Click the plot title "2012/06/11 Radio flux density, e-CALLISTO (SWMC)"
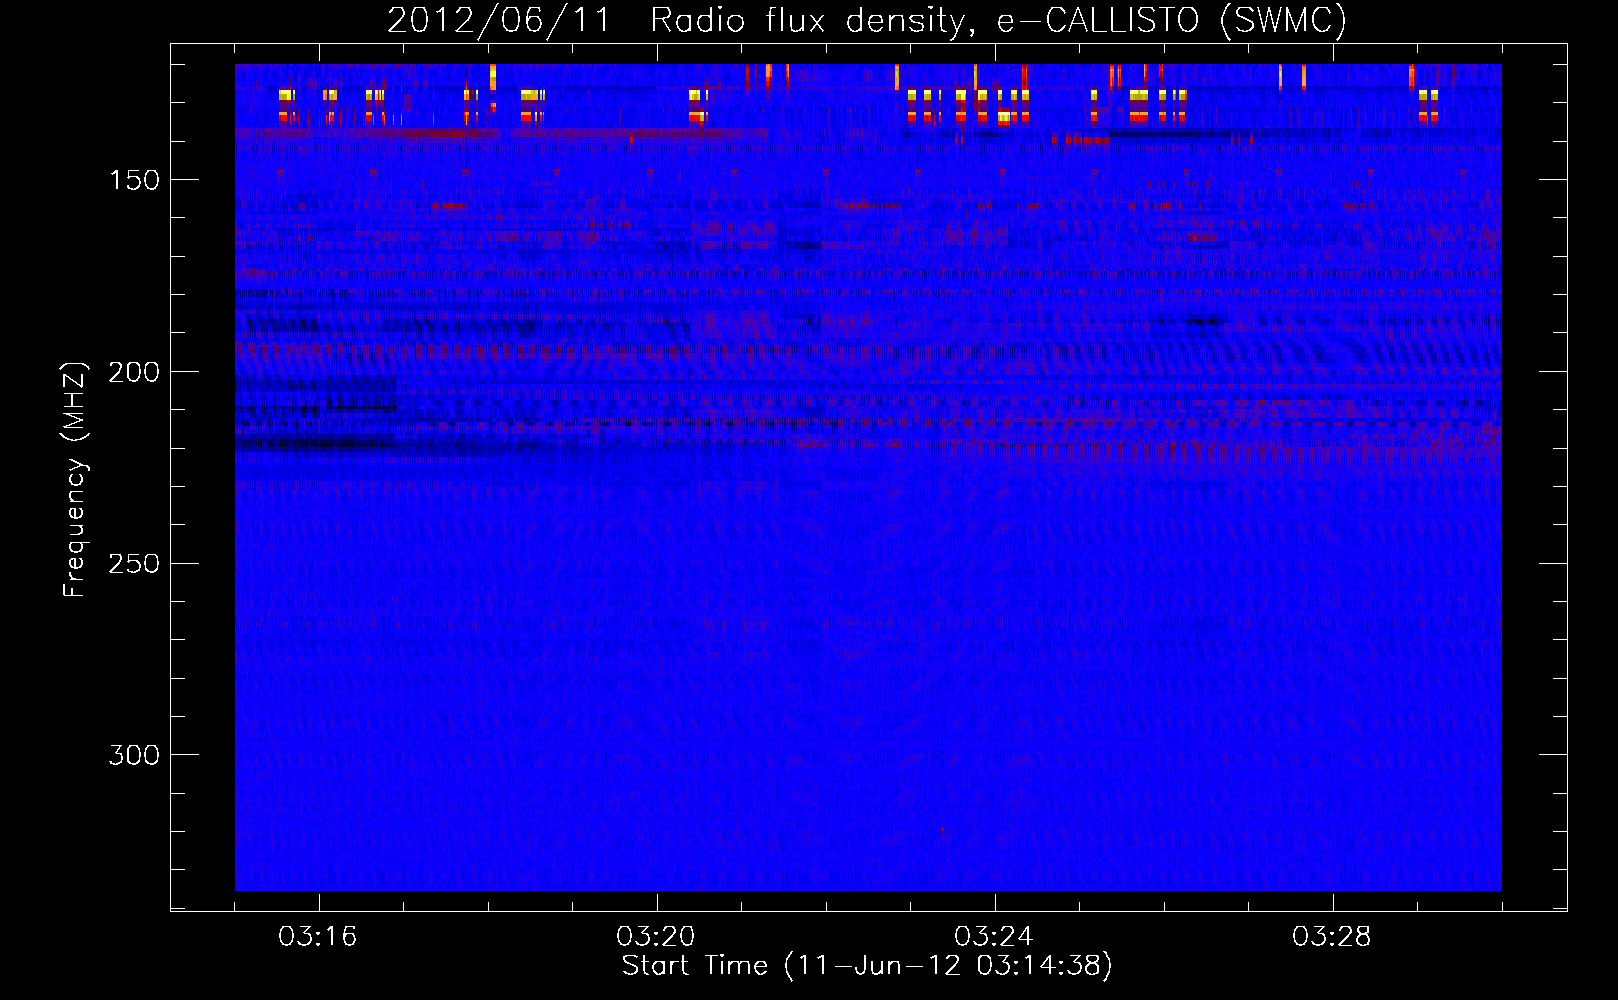Screen dimensions: 1618x1000 [867, 20]
